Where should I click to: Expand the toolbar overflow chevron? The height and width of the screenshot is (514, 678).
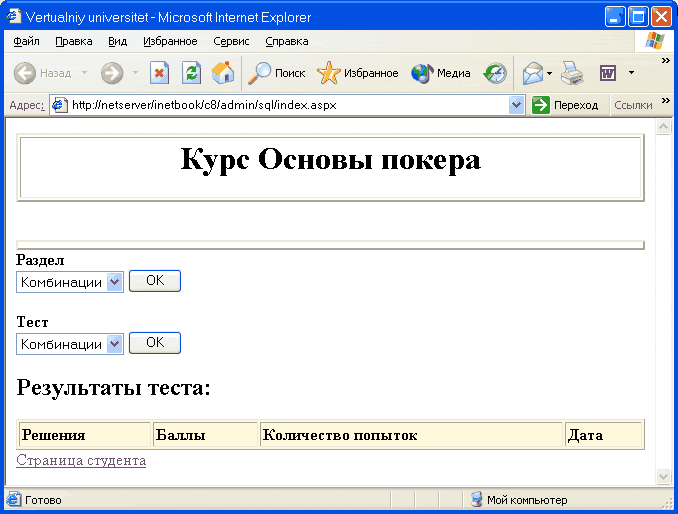click(666, 61)
